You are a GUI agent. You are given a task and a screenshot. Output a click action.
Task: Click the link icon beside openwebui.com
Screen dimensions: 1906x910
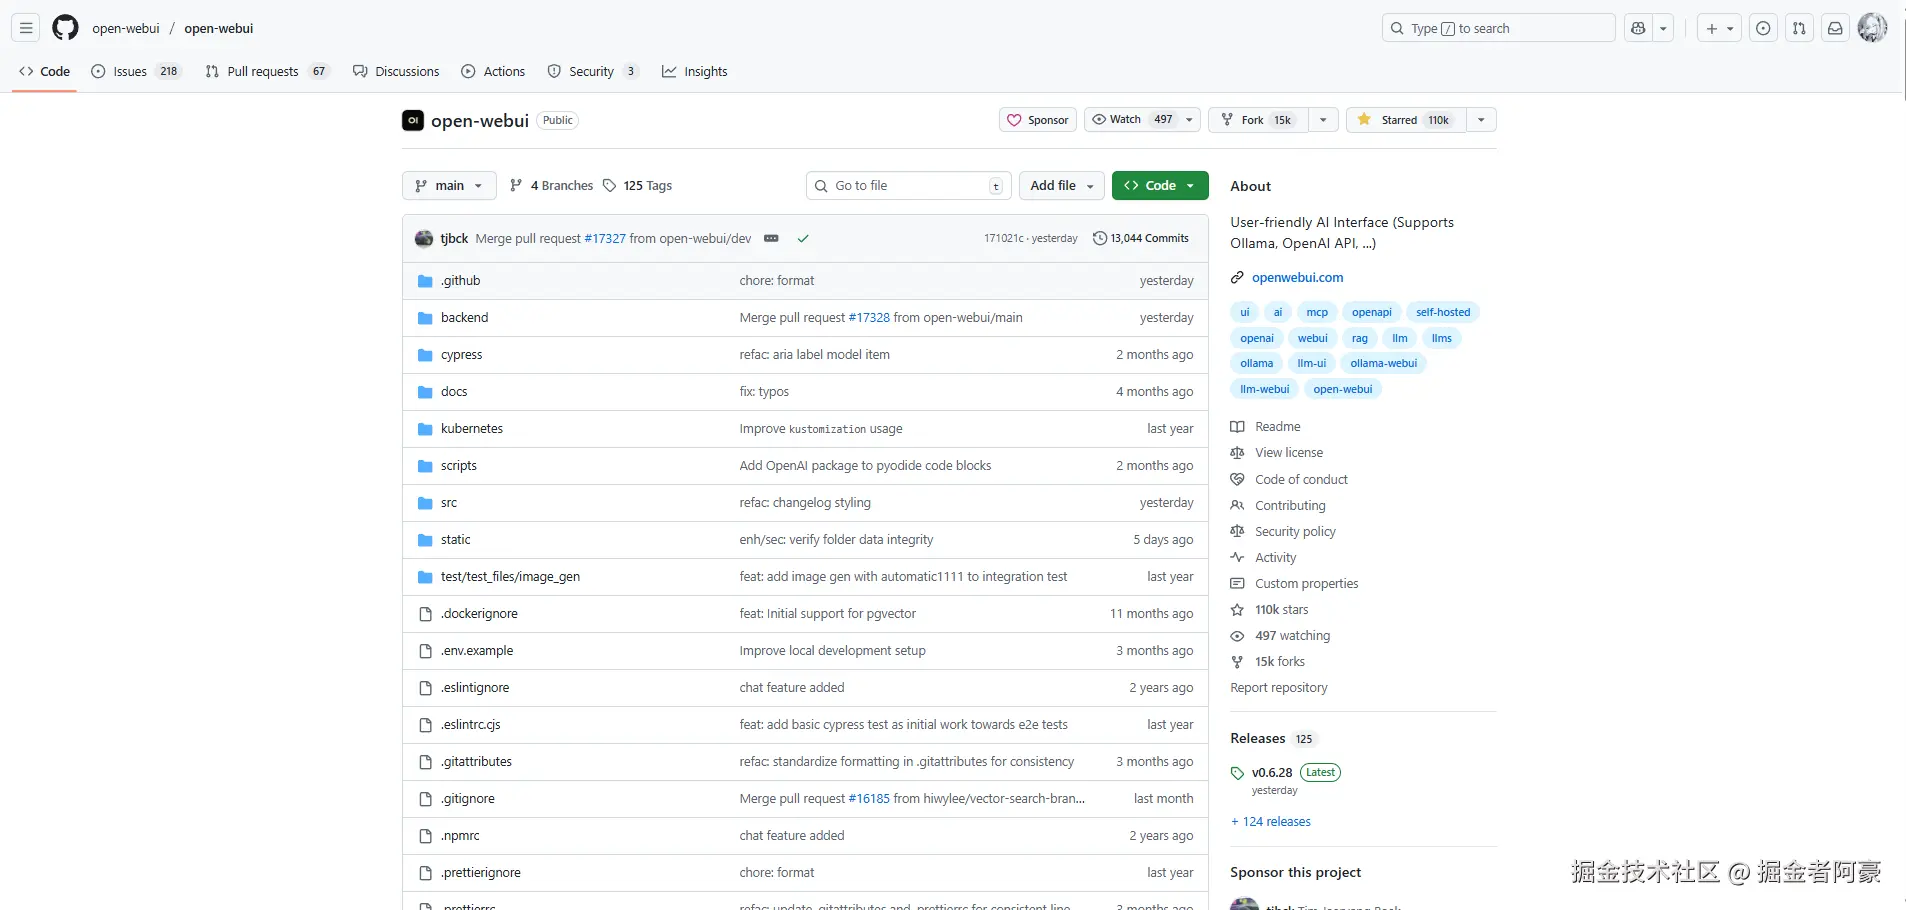pyautogui.click(x=1237, y=278)
